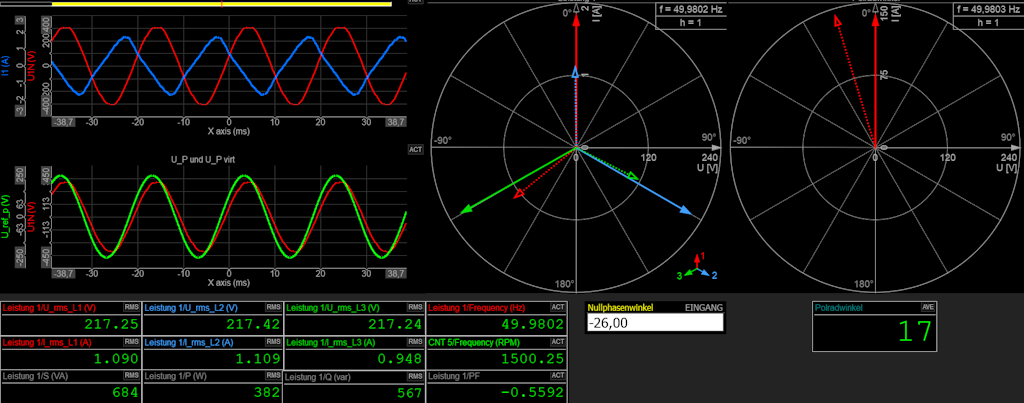
Task: Click the -38,7 start time of the lower scope
Action: [x=64, y=273]
